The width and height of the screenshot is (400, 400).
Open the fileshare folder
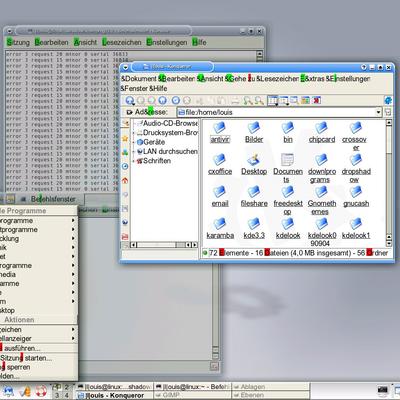click(x=254, y=197)
